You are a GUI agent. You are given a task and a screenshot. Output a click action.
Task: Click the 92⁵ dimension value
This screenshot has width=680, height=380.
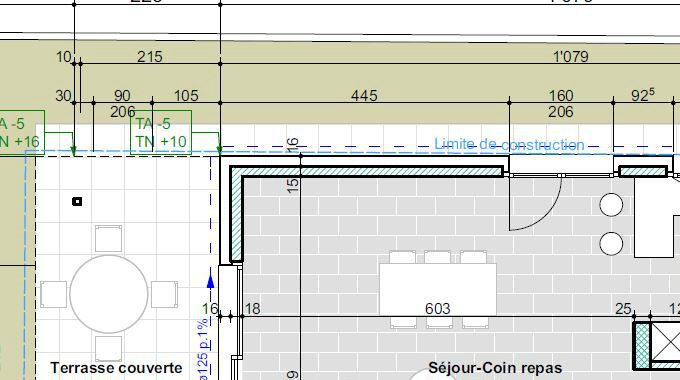coord(642,95)
